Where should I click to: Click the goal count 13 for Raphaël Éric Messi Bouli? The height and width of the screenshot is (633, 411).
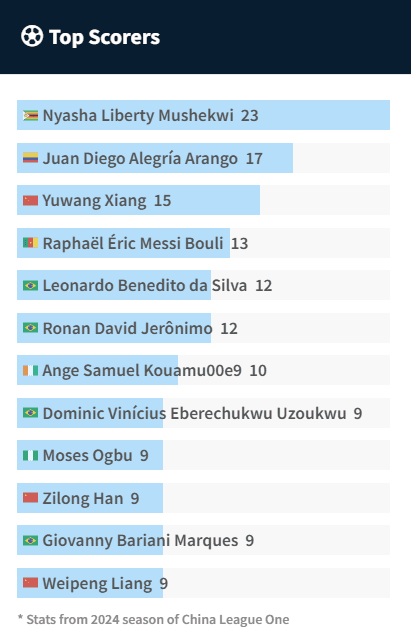(x=239, y=243)
